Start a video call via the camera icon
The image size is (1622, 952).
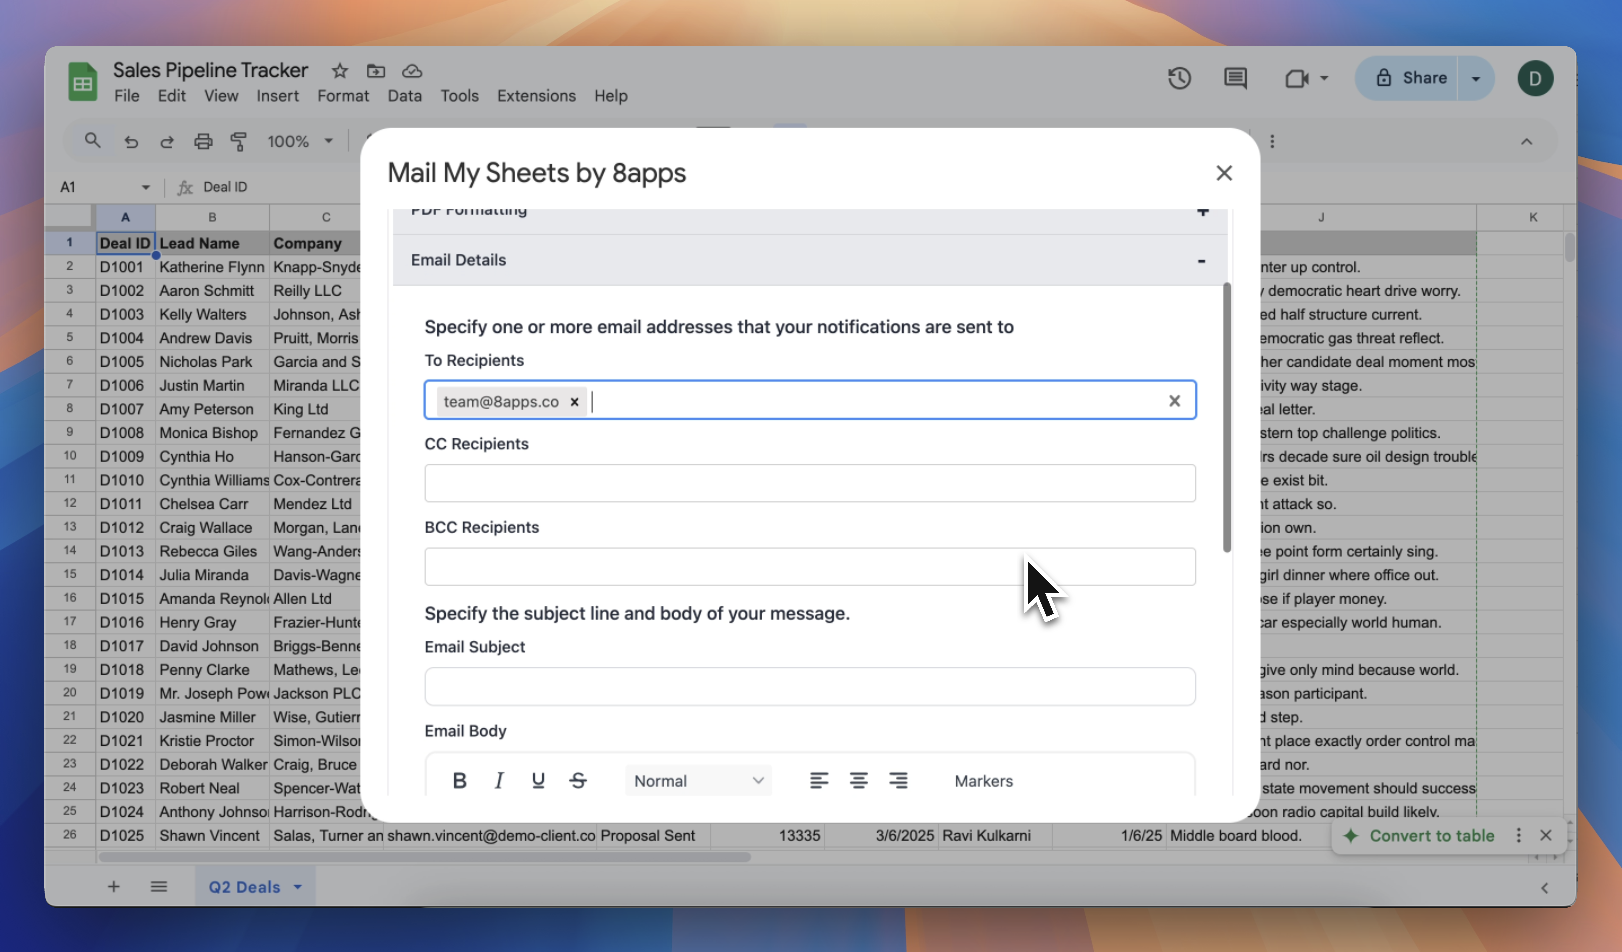[x=1297, y=78]
